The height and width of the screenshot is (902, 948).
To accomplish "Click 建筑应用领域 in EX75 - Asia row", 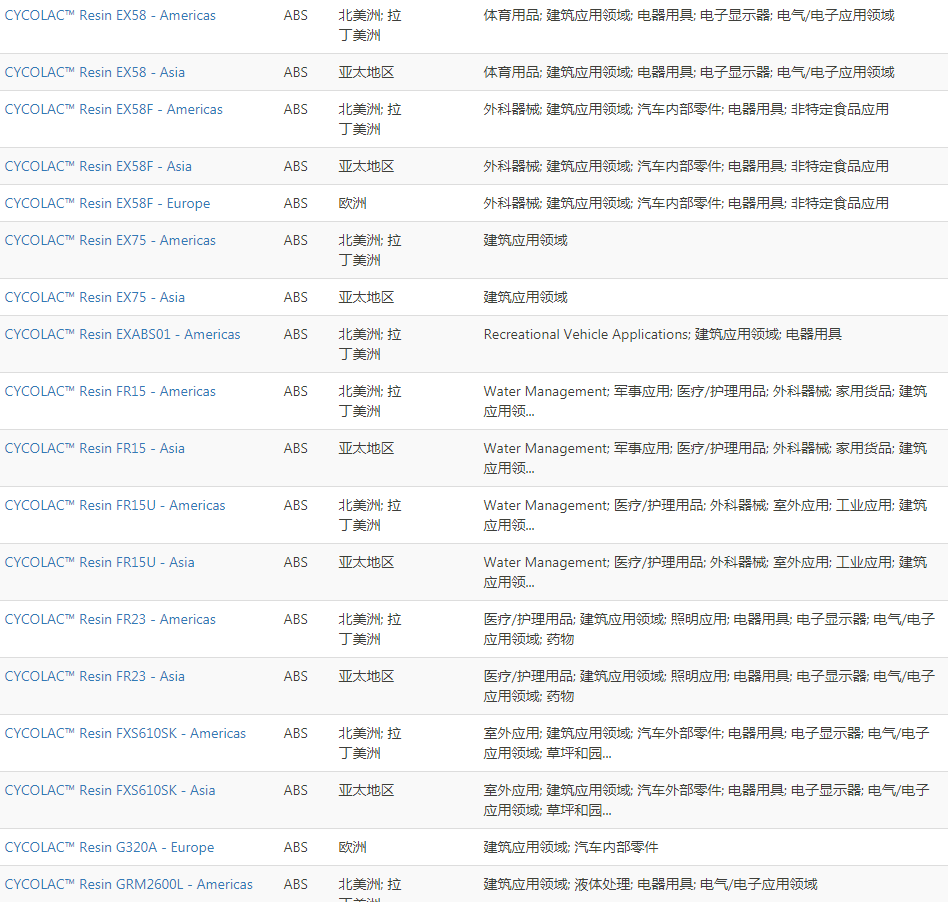I will [x=525, y=297].
